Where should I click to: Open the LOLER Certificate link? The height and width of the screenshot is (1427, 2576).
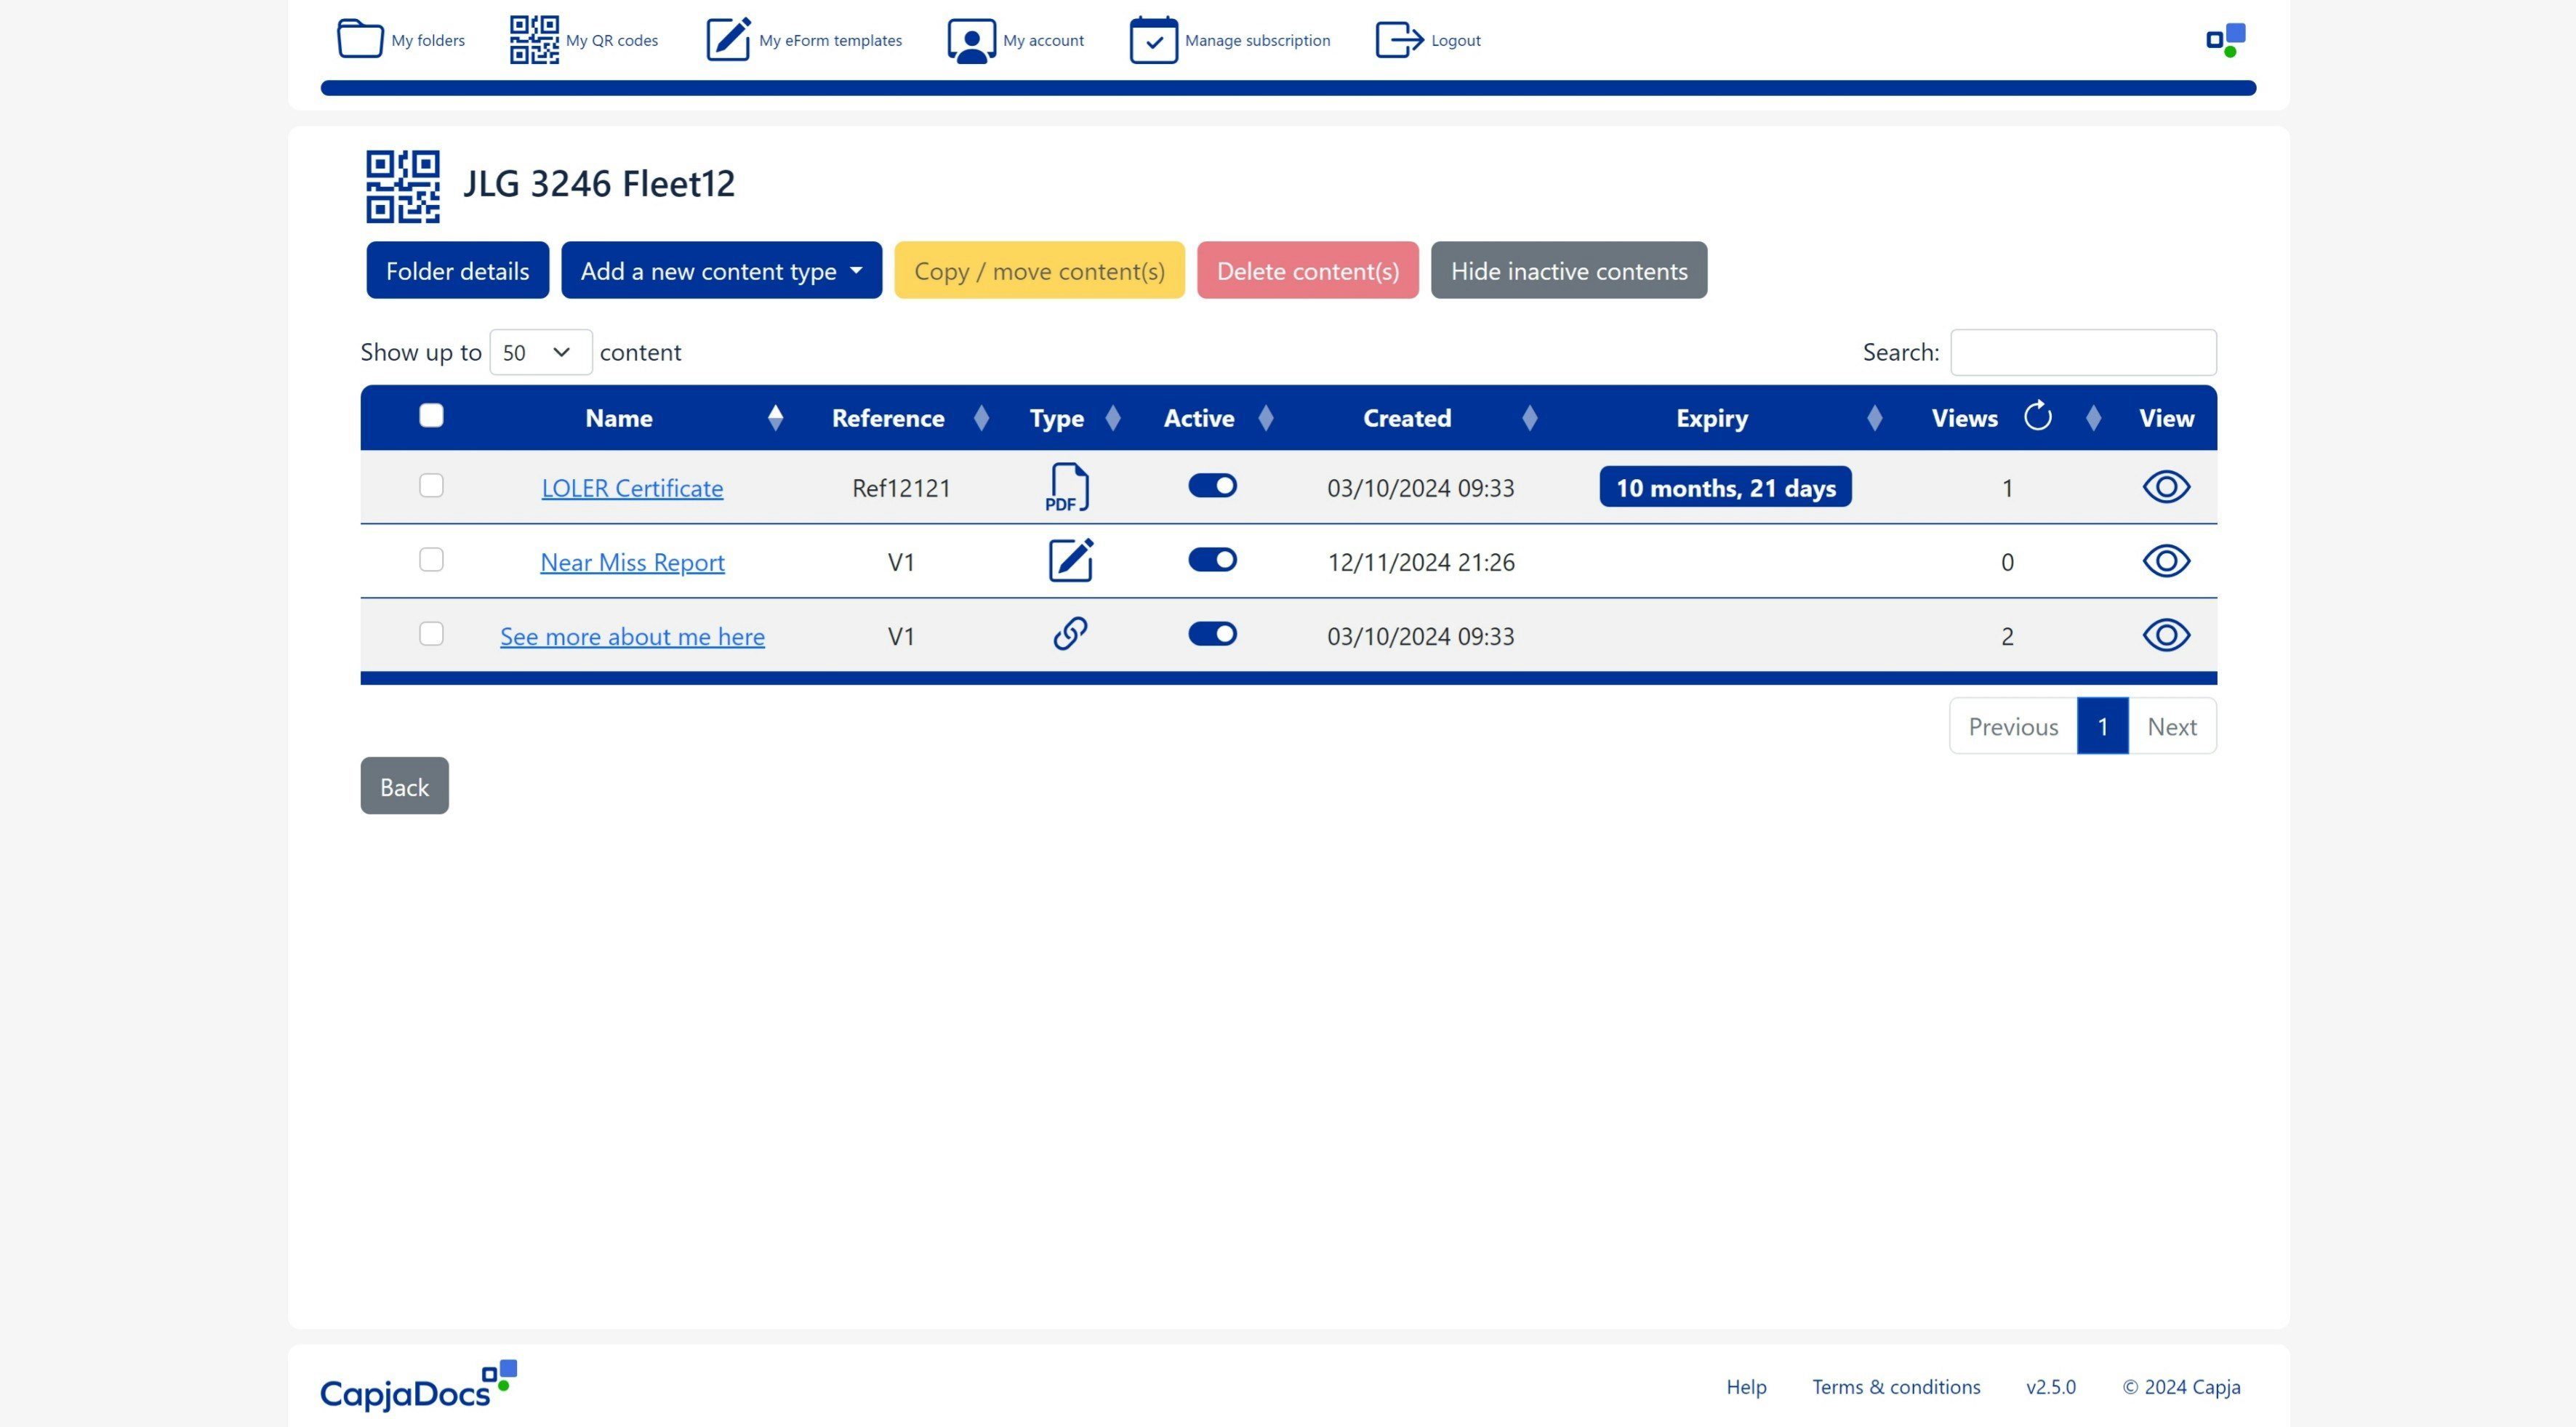pos(632,488)
